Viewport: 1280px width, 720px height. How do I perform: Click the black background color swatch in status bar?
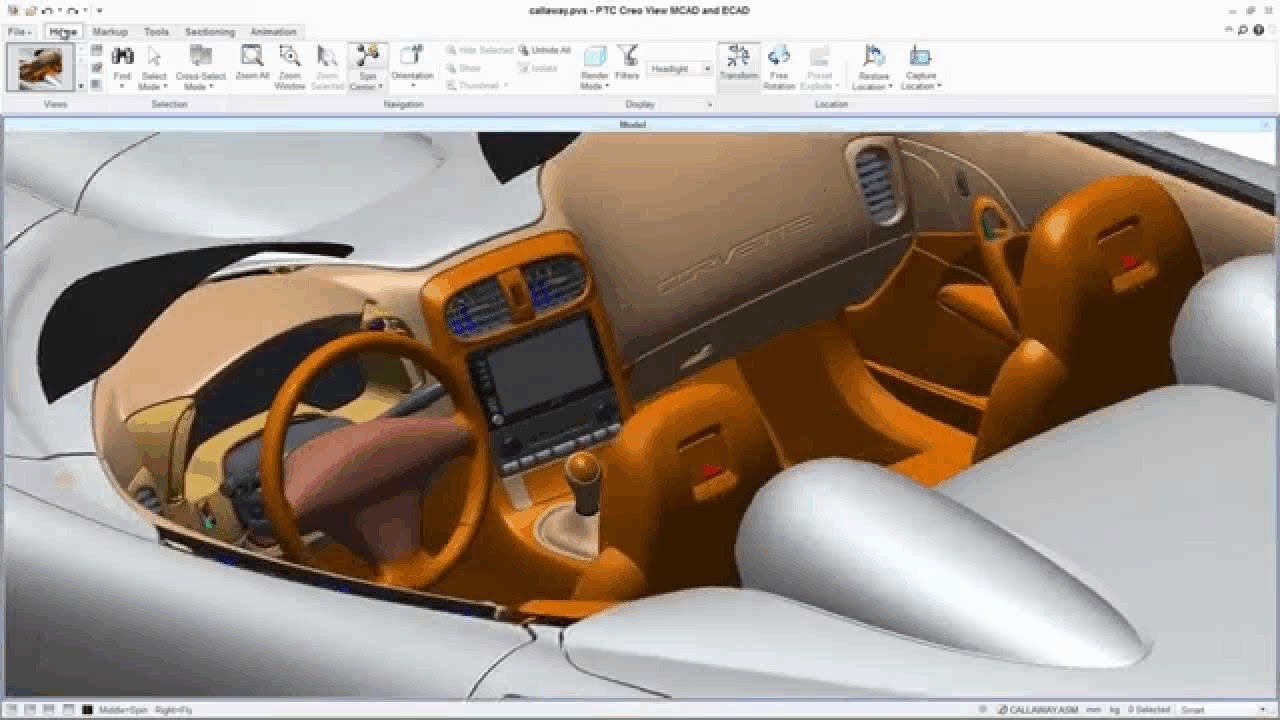pyautogui.click(x=88, y=709)
